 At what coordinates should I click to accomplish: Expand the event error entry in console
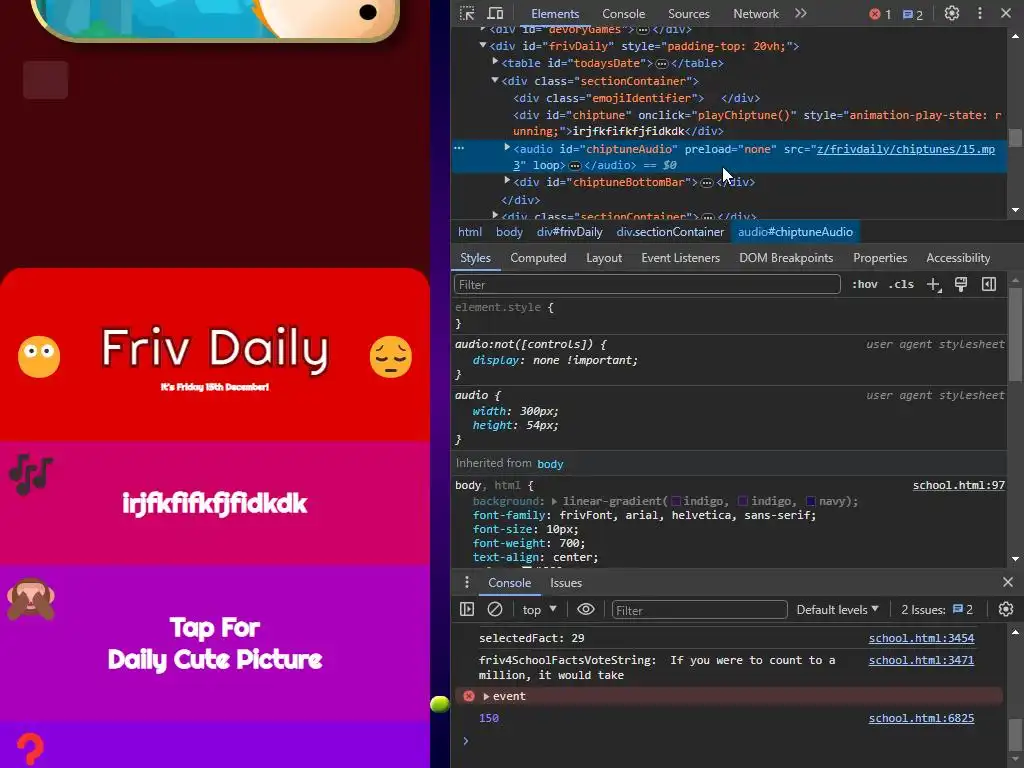[486, 697]
